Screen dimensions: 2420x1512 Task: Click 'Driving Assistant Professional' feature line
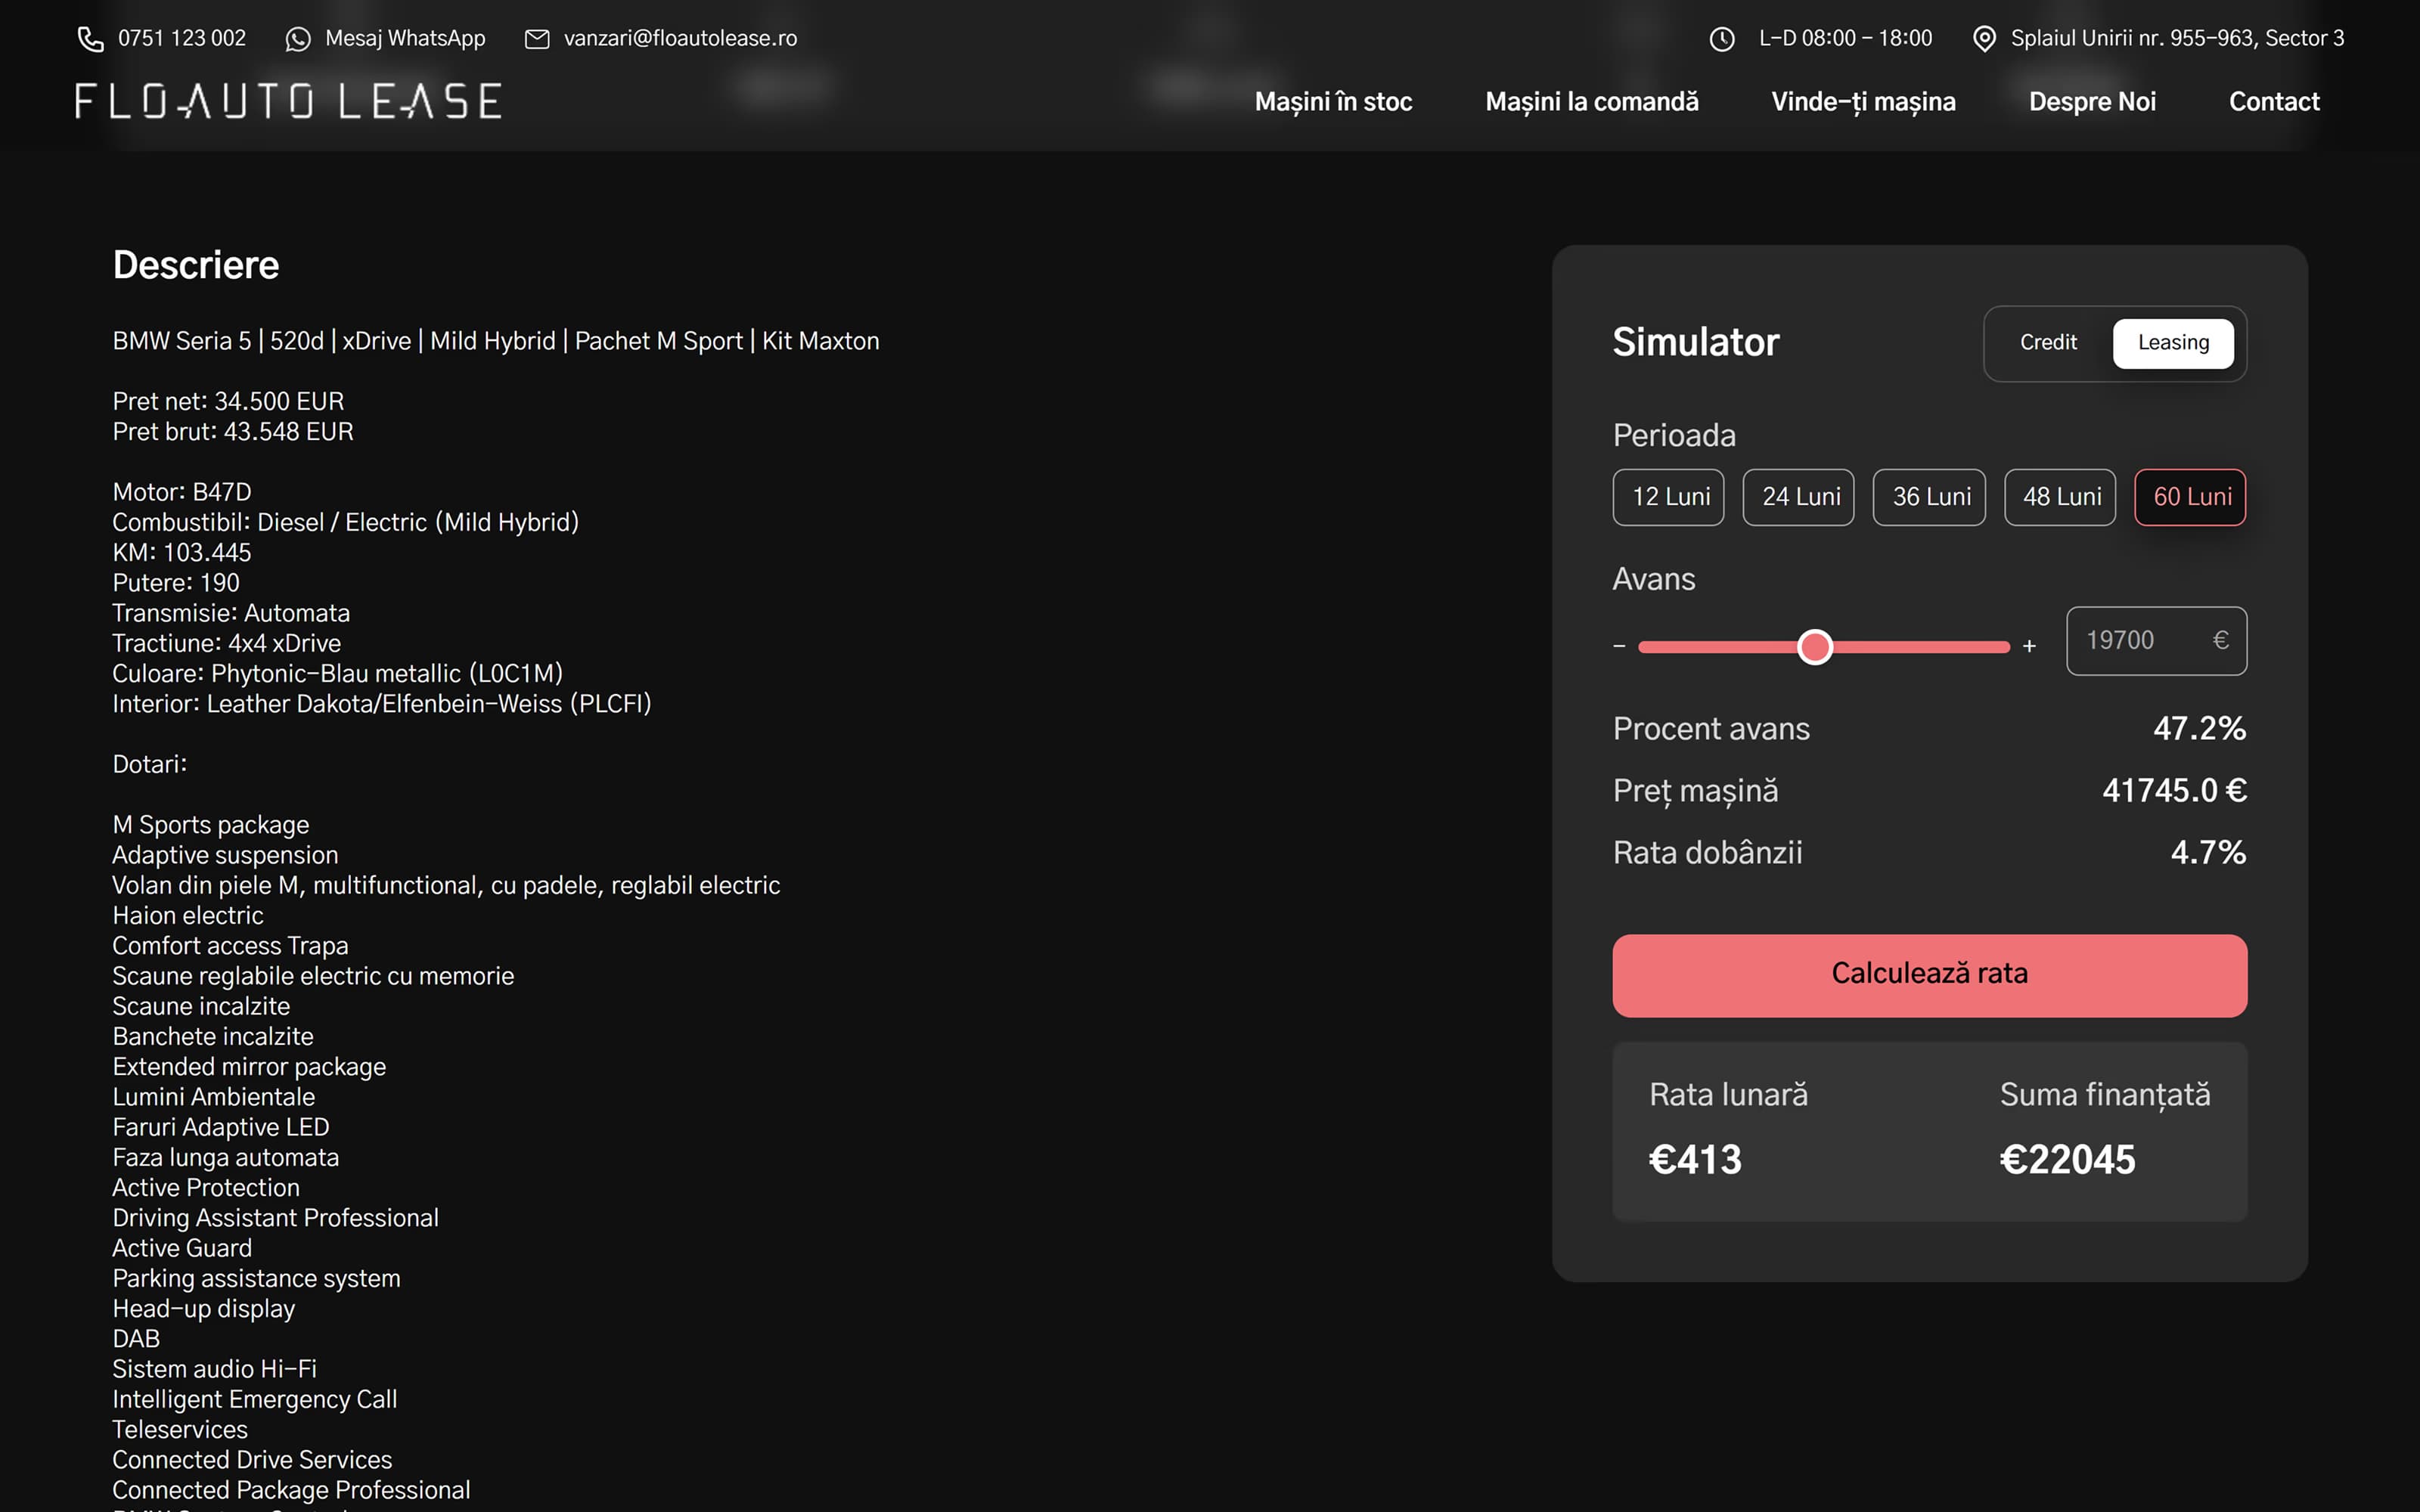[x=275, y=1218]
